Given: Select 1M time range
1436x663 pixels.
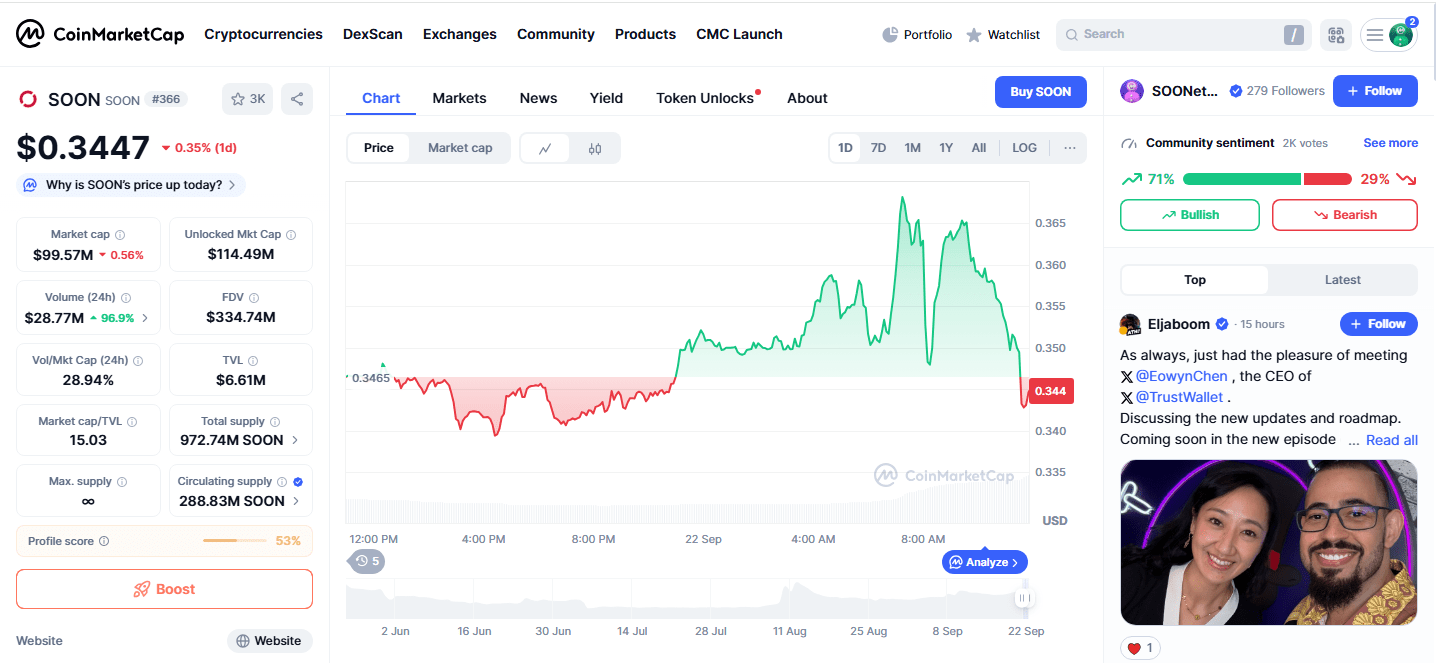Looking at the screenshot, I should [912, 148].
